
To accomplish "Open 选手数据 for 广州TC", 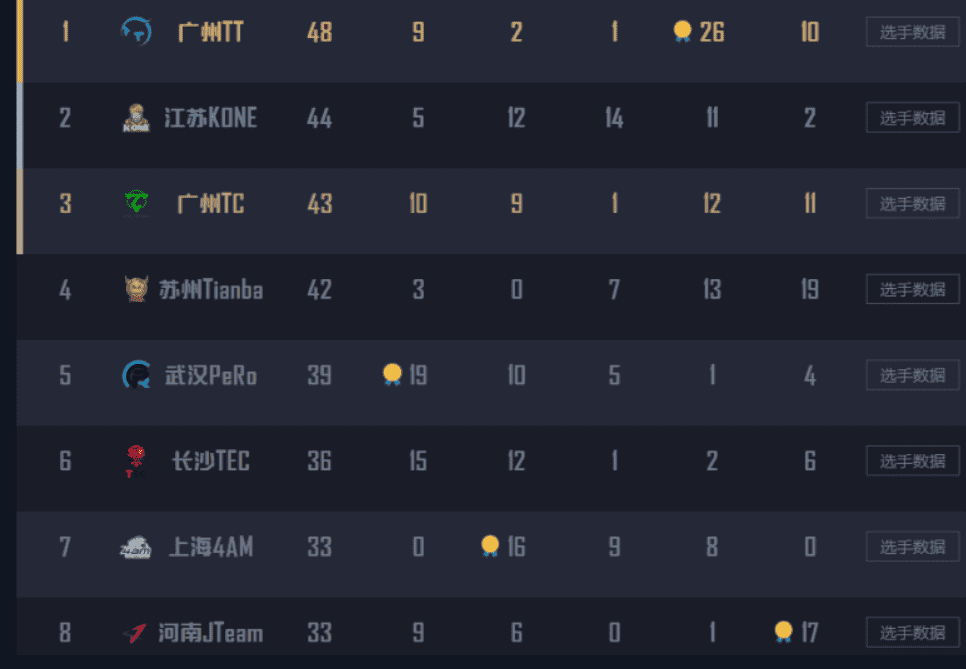I will pos(912,203).
